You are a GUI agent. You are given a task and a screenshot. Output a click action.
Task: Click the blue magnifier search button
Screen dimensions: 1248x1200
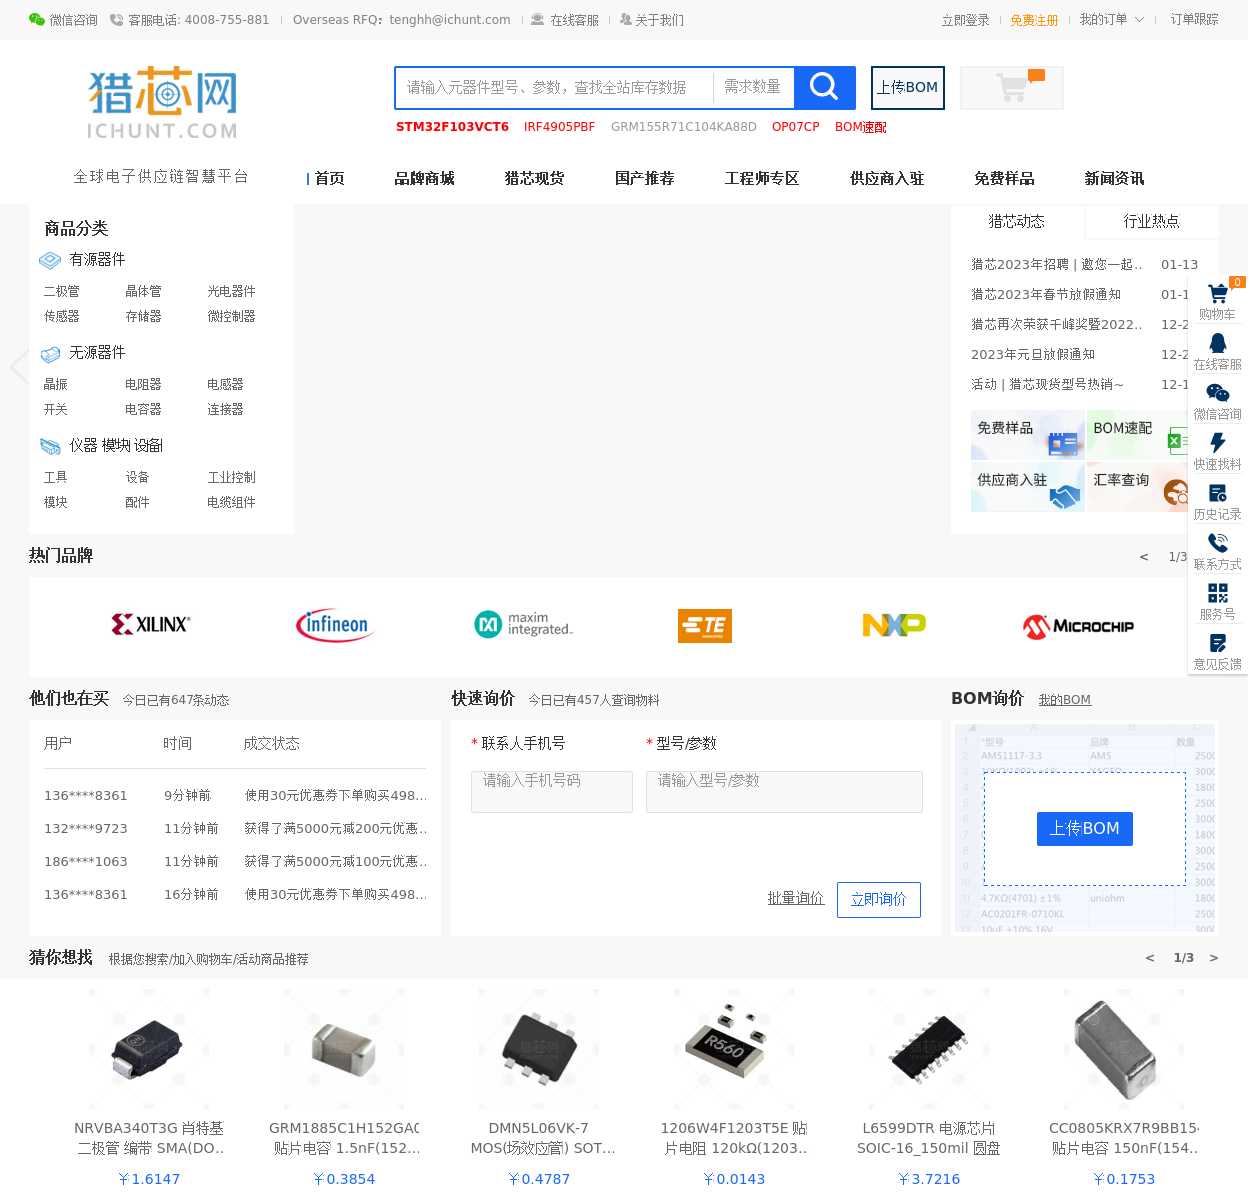click(x=824, y=87)
